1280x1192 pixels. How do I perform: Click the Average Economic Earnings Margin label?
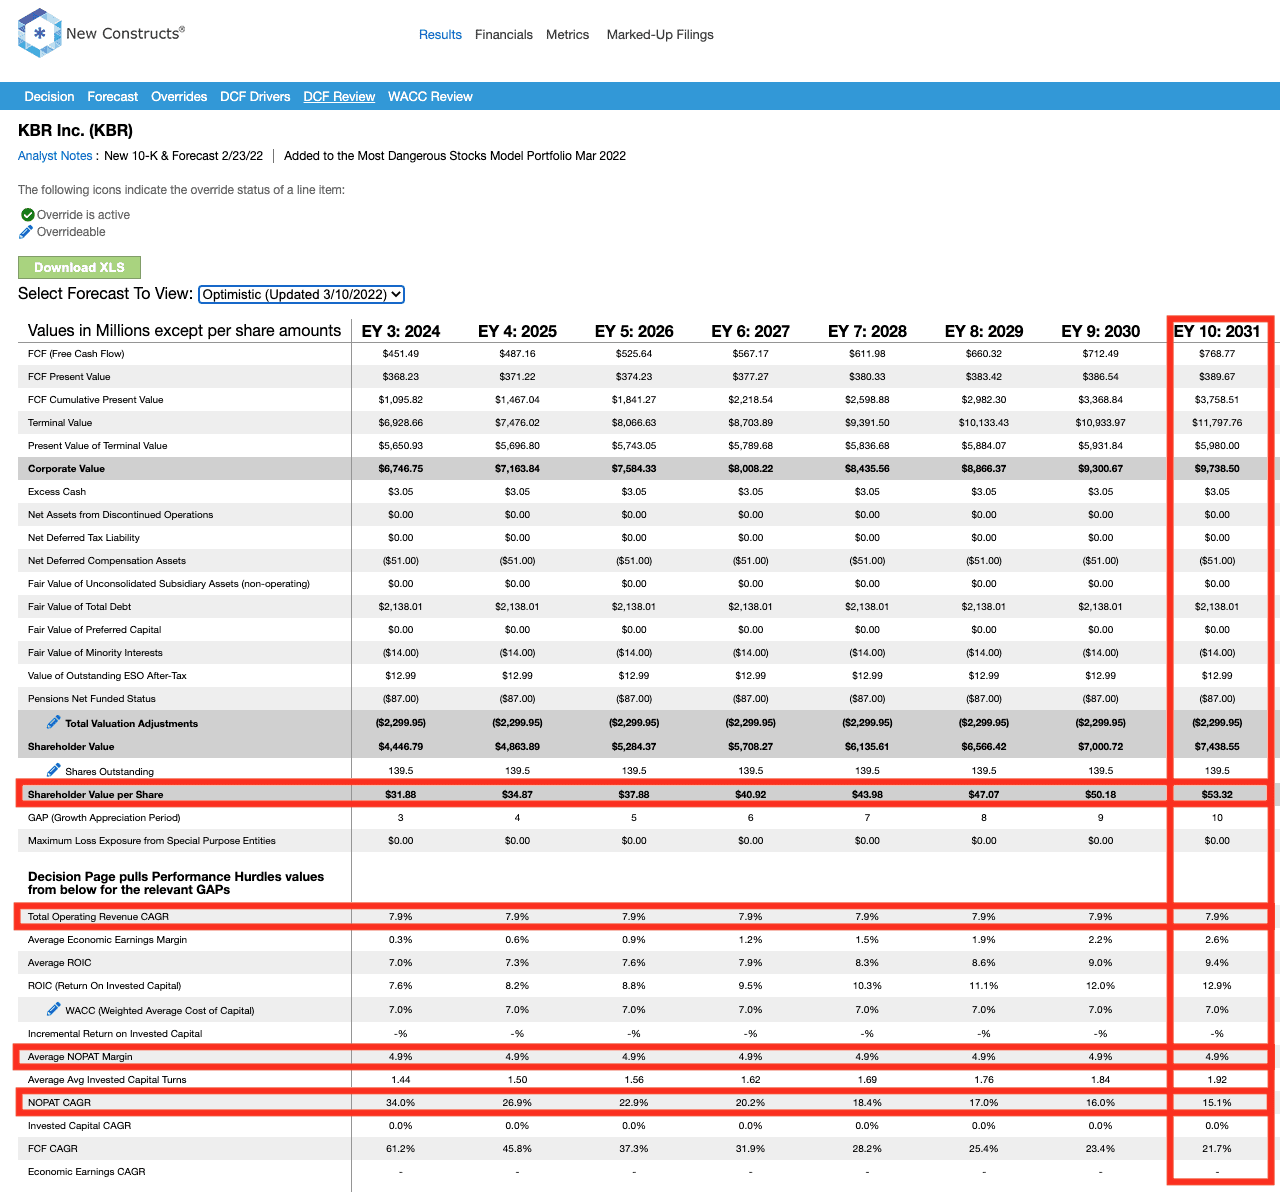(107, 940)
